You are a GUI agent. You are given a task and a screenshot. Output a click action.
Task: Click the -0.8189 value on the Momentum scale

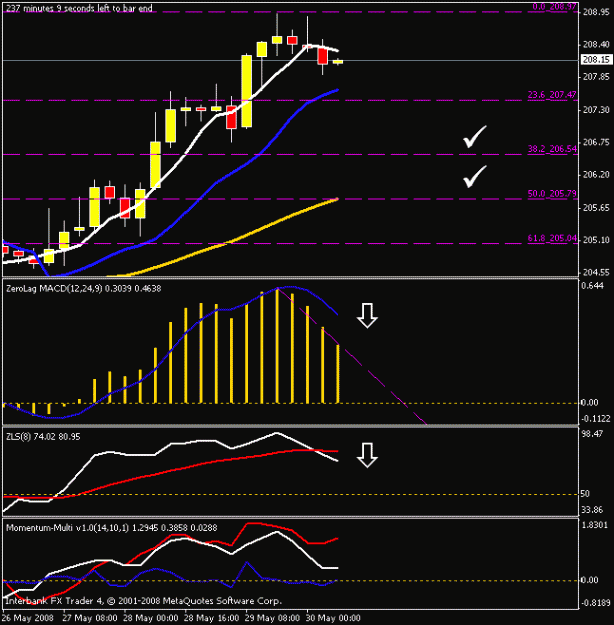click(x=596, y=603)
